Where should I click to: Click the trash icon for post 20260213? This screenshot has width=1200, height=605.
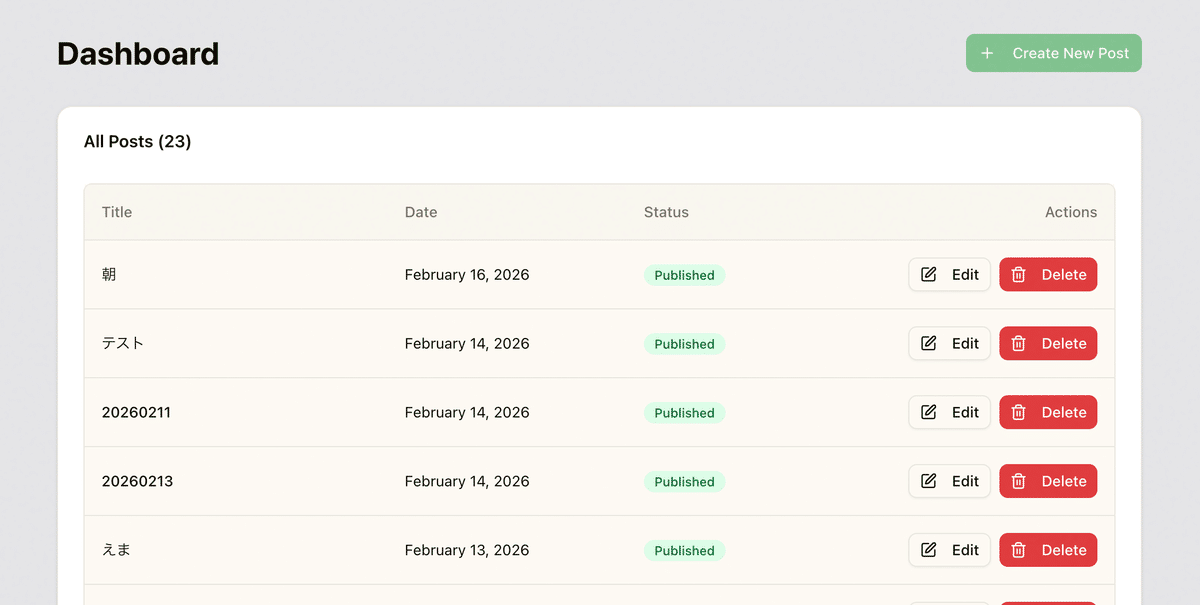pyautogui.click(x=1019, y=481)
